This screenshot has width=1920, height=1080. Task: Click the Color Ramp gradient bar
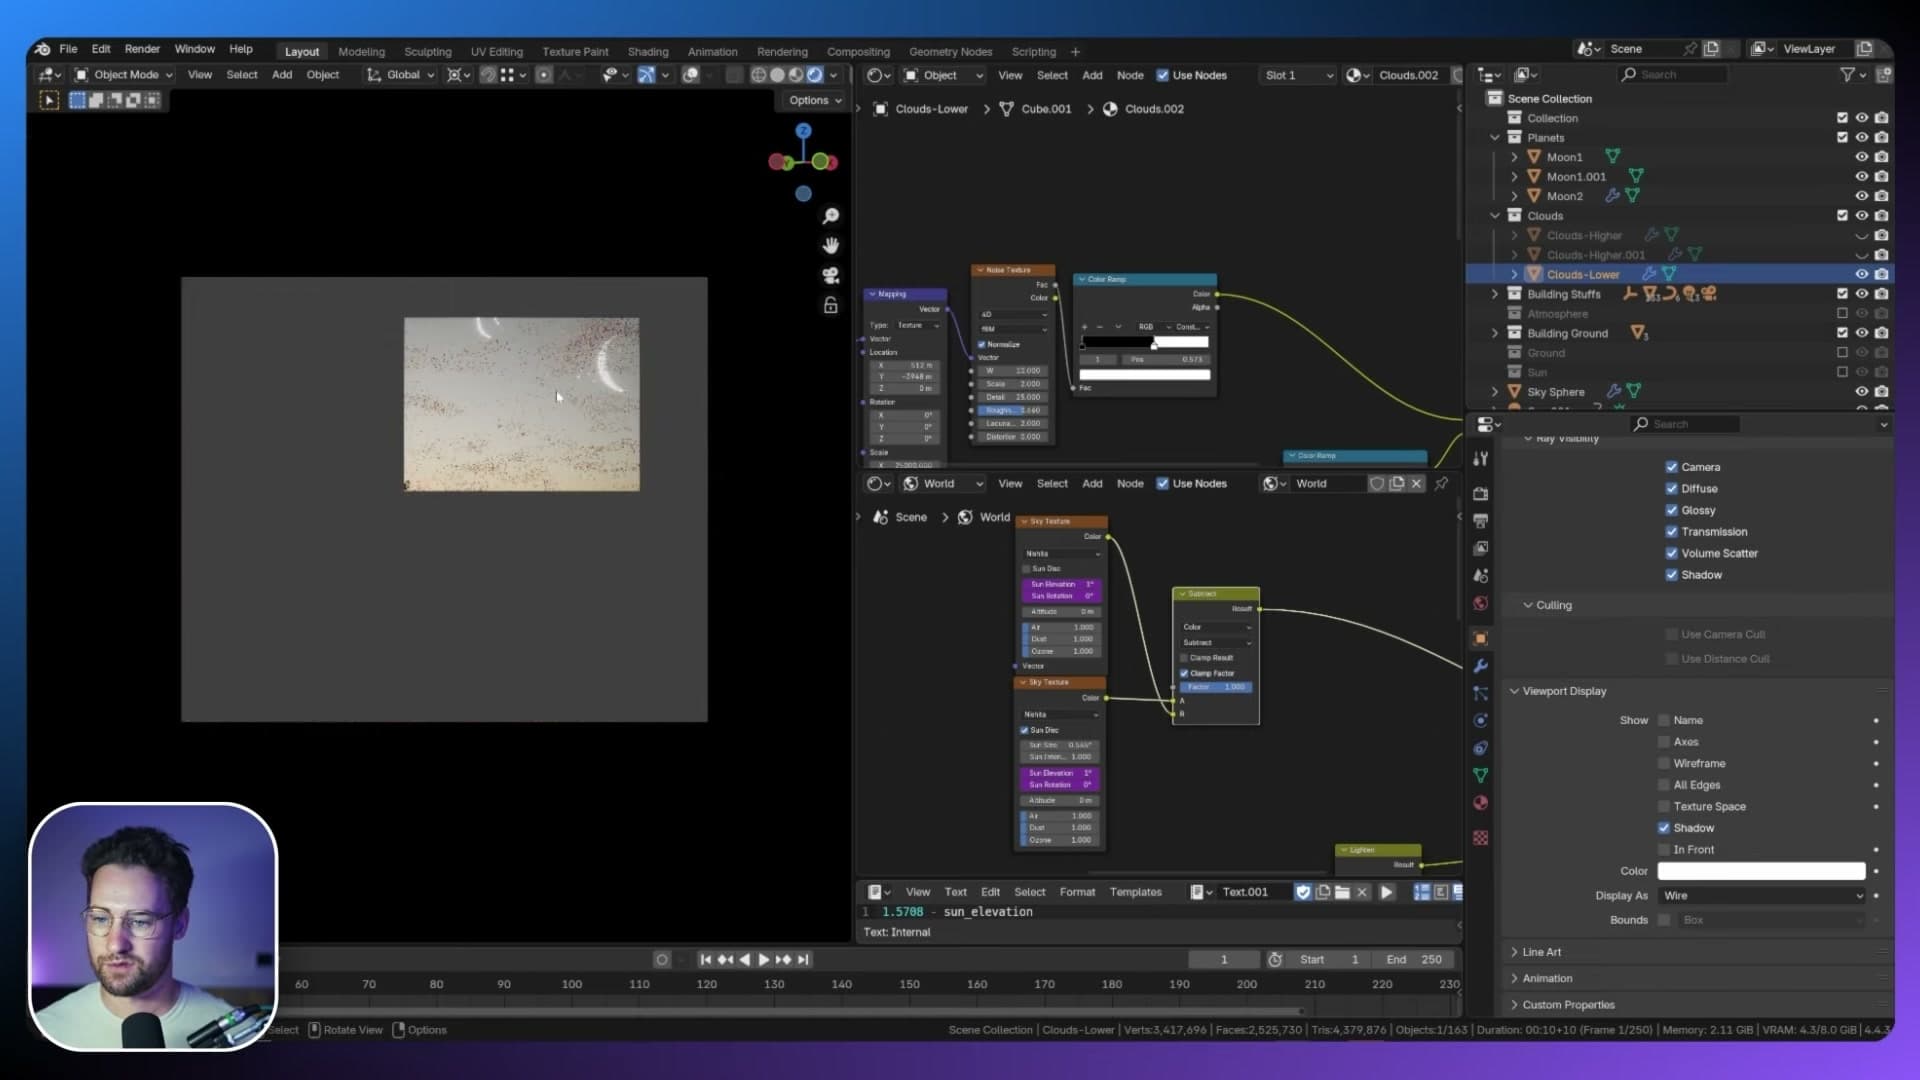coord(1145,342)
